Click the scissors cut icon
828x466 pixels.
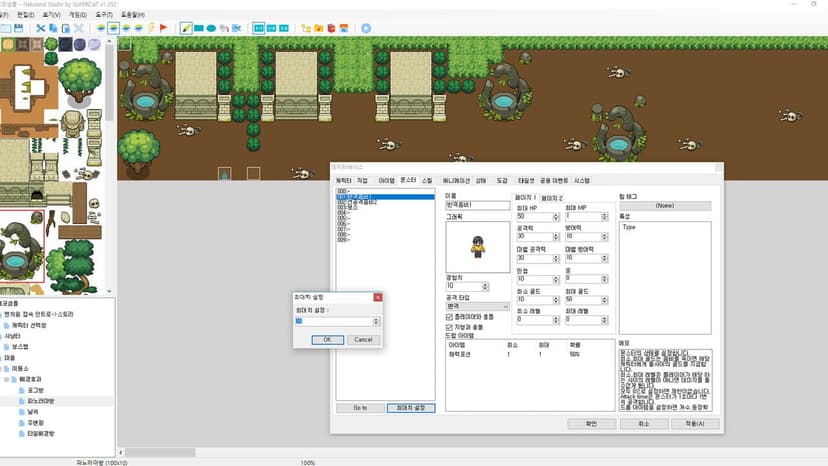pyautogui.click(x=40, y=28)
